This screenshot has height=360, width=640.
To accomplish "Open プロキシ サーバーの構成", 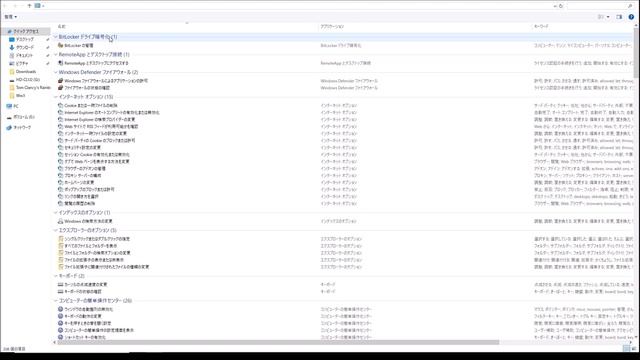I will (82, 176).
